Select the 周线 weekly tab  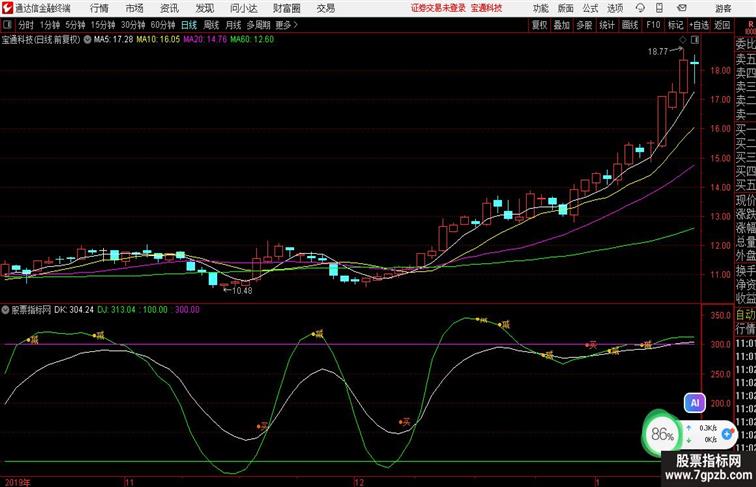[x=211, y=25]
